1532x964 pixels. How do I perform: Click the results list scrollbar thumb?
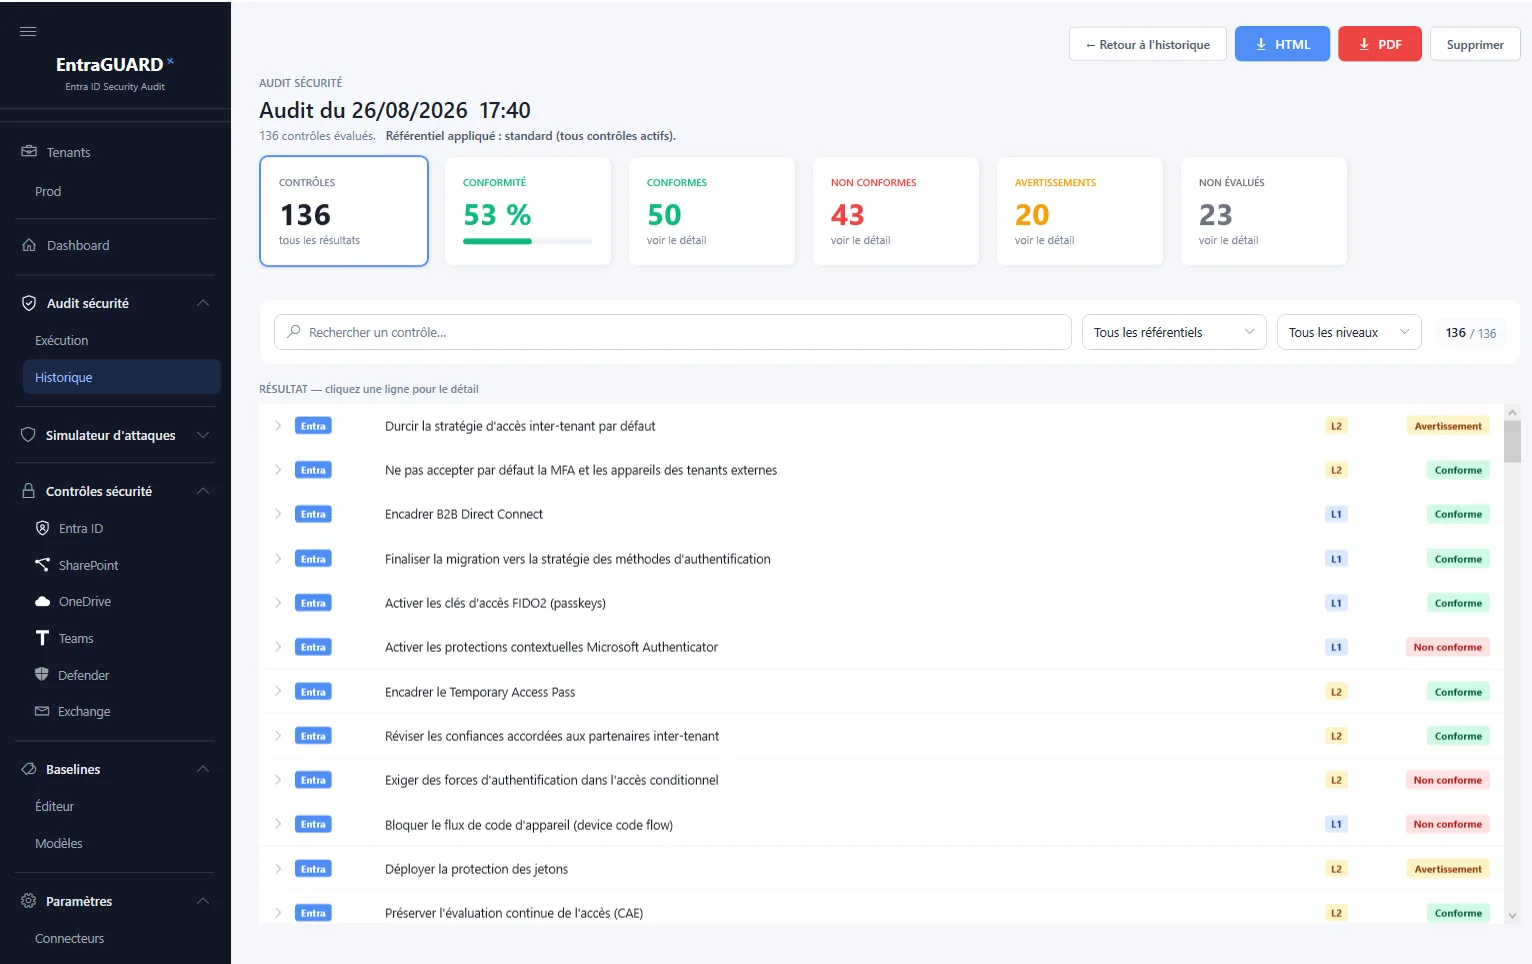coord(1512,441)
